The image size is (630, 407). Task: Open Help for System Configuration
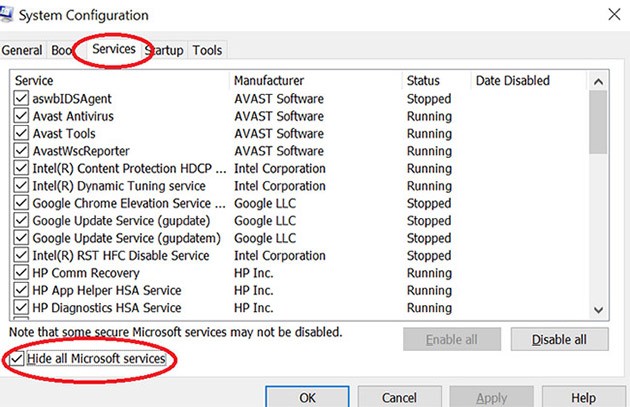click(583, 397)
